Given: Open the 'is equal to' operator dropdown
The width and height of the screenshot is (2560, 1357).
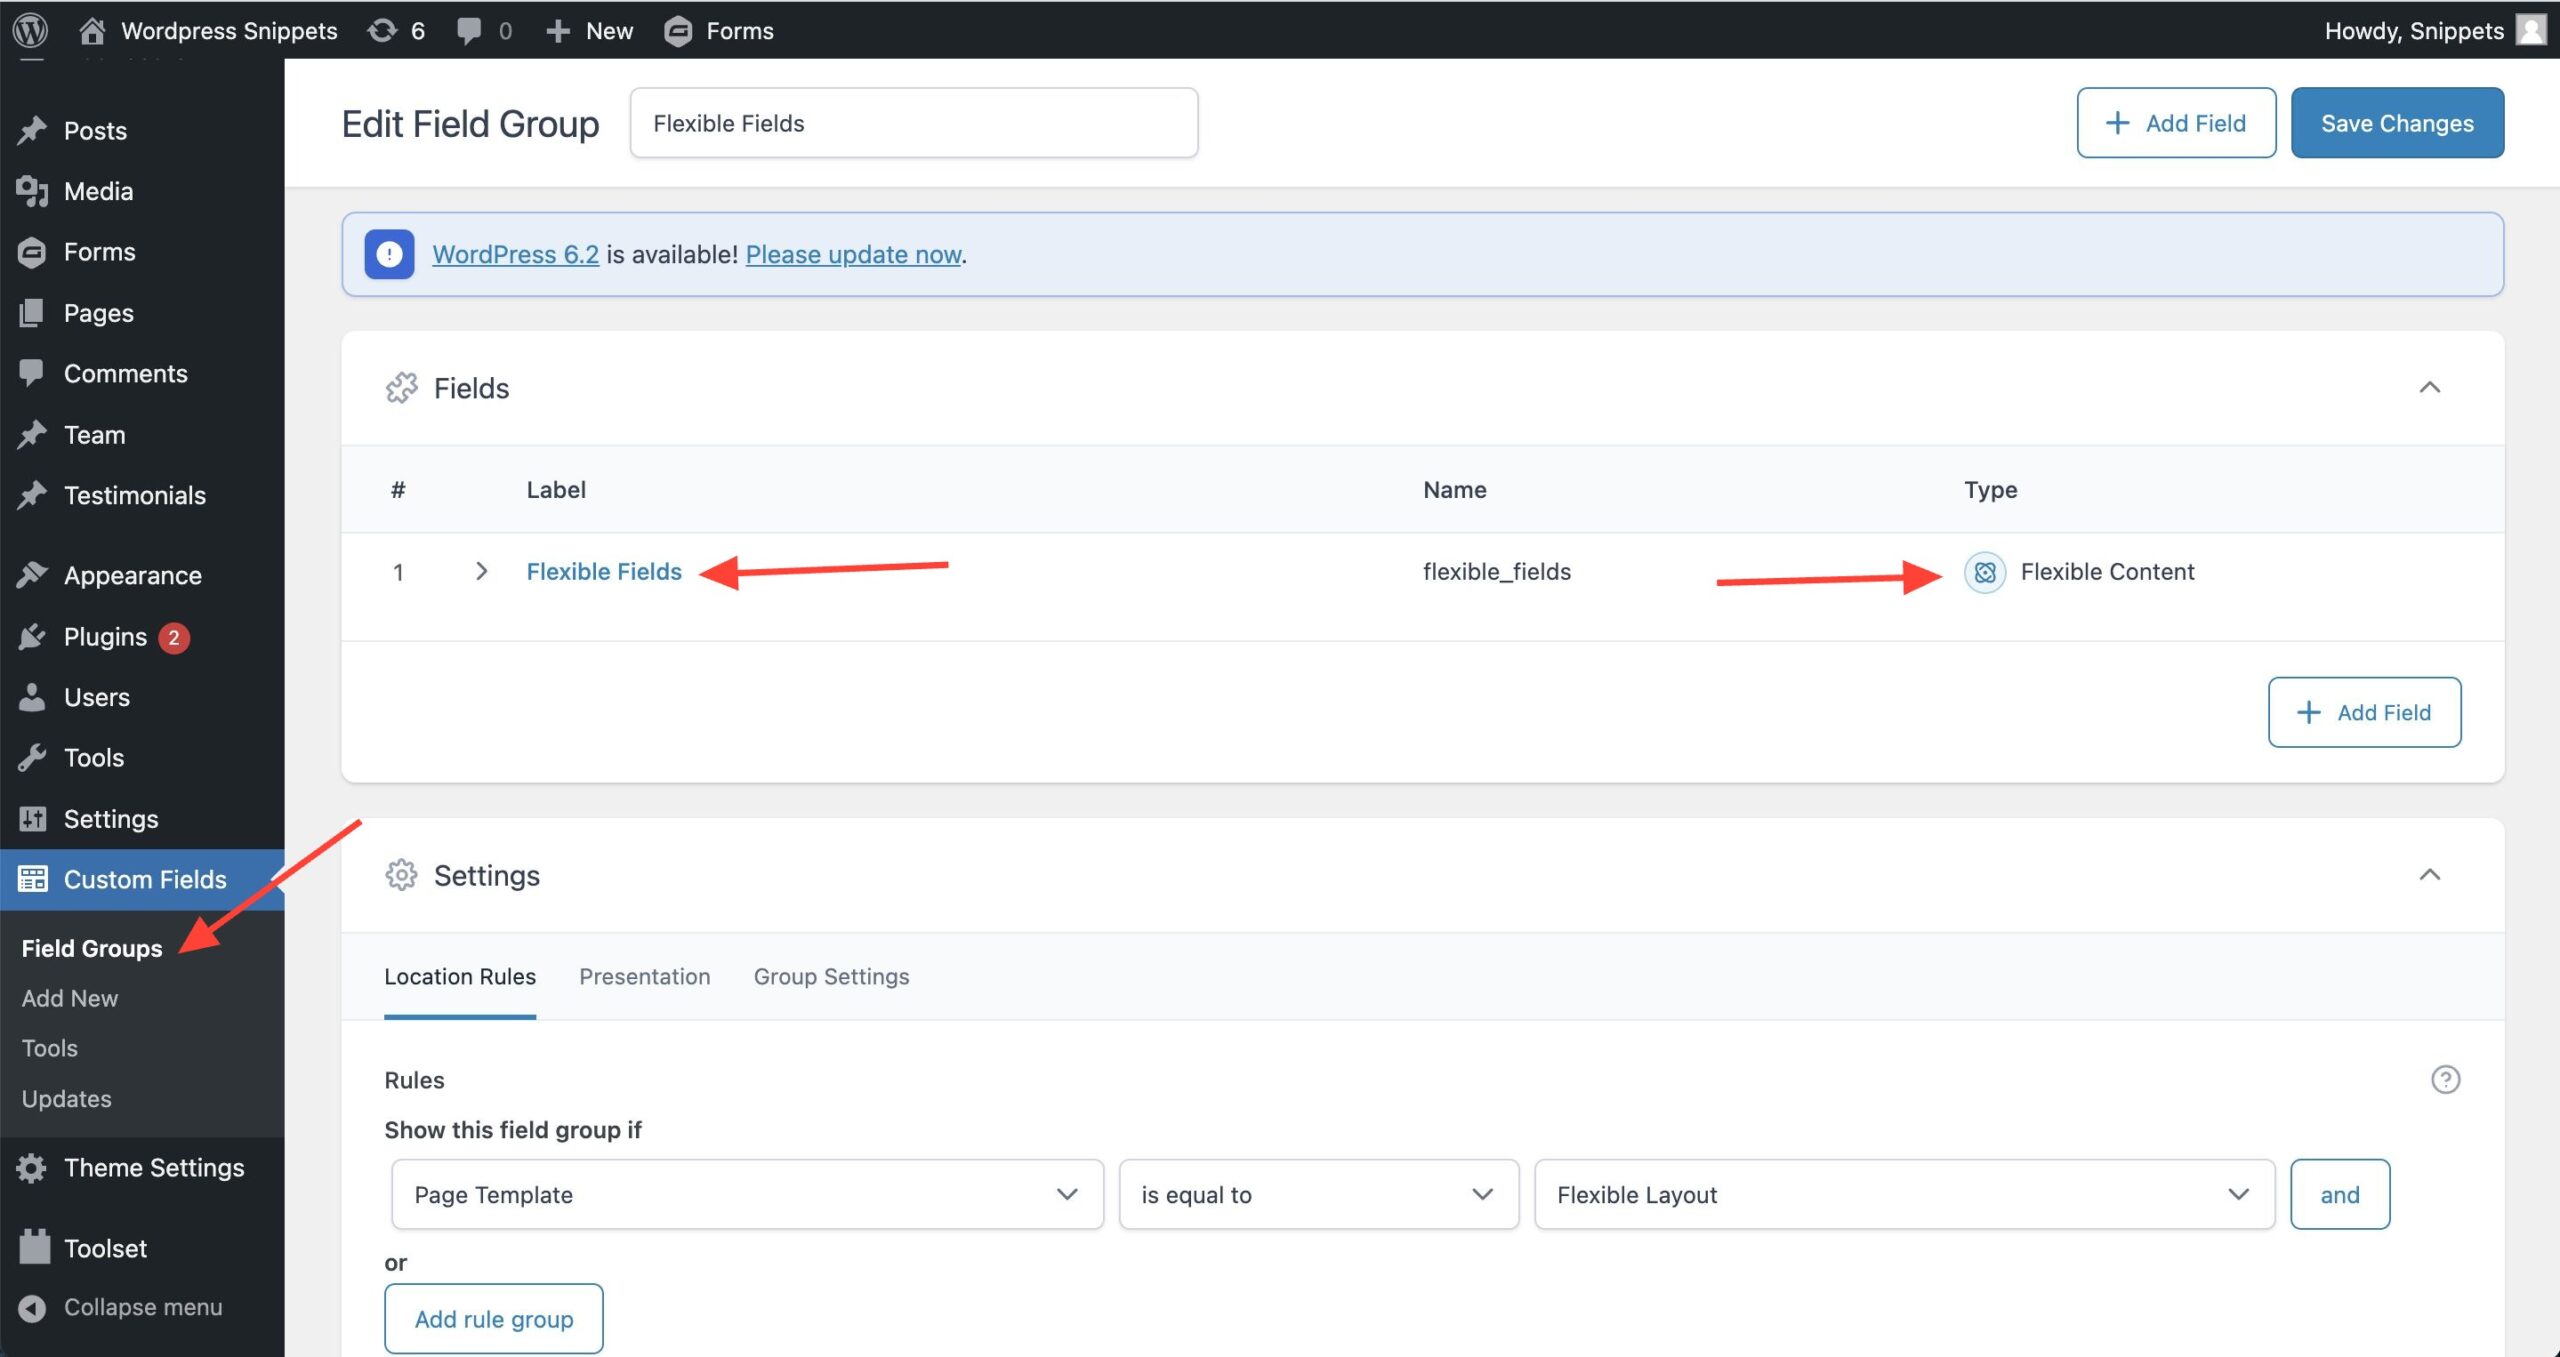Looking at the screenshot, I should [x=1317, y=1194].
